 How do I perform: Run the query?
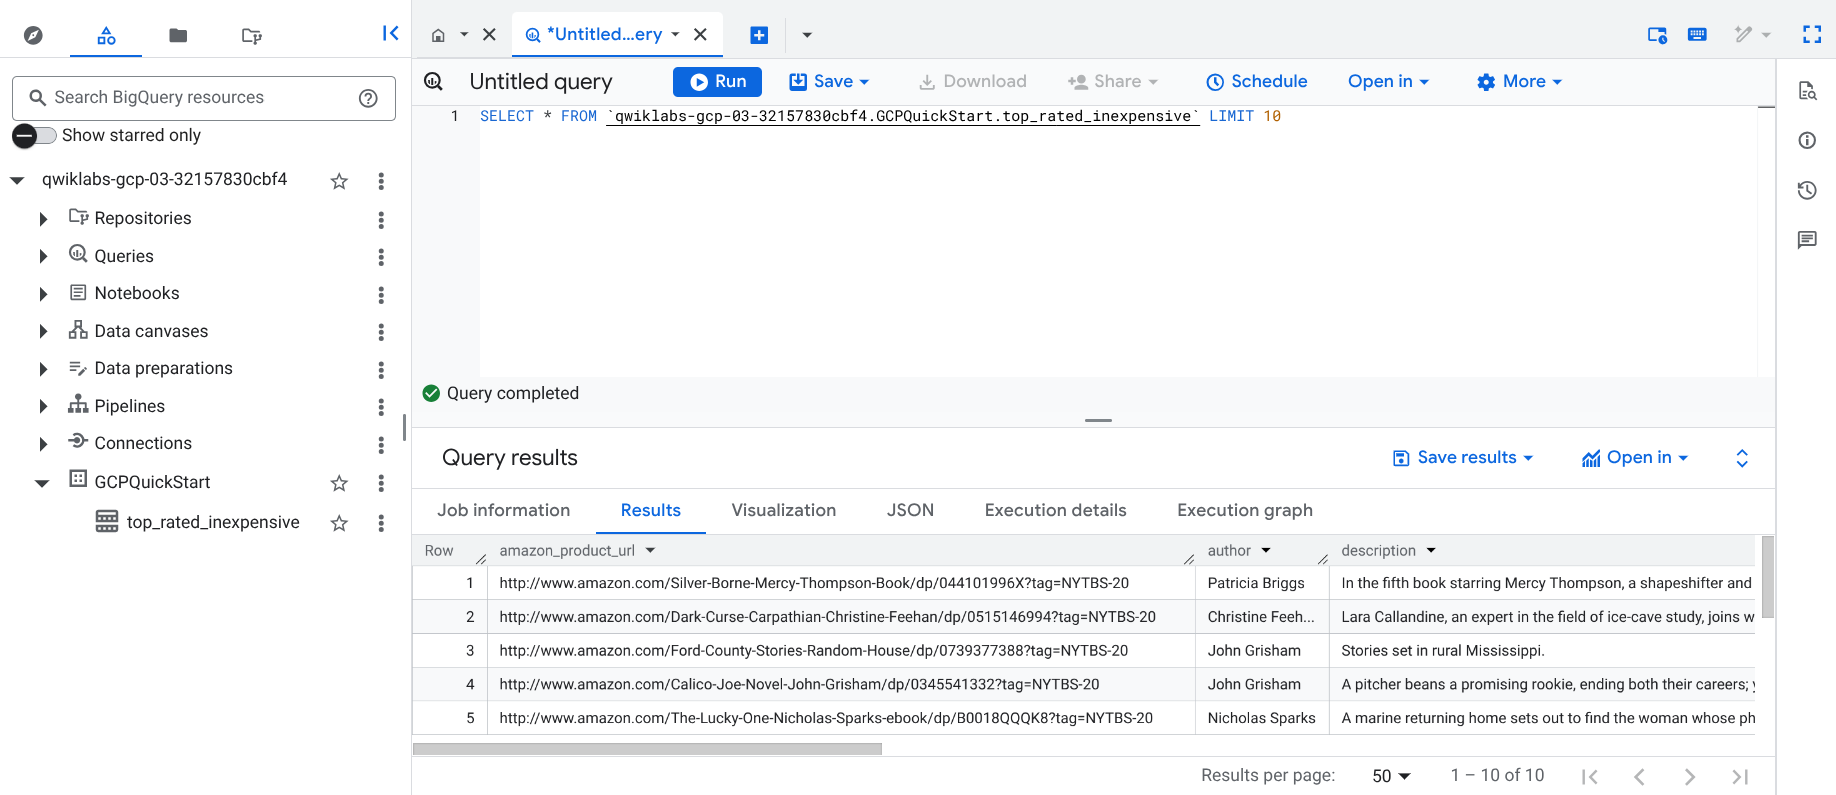(x=717, y=82)
